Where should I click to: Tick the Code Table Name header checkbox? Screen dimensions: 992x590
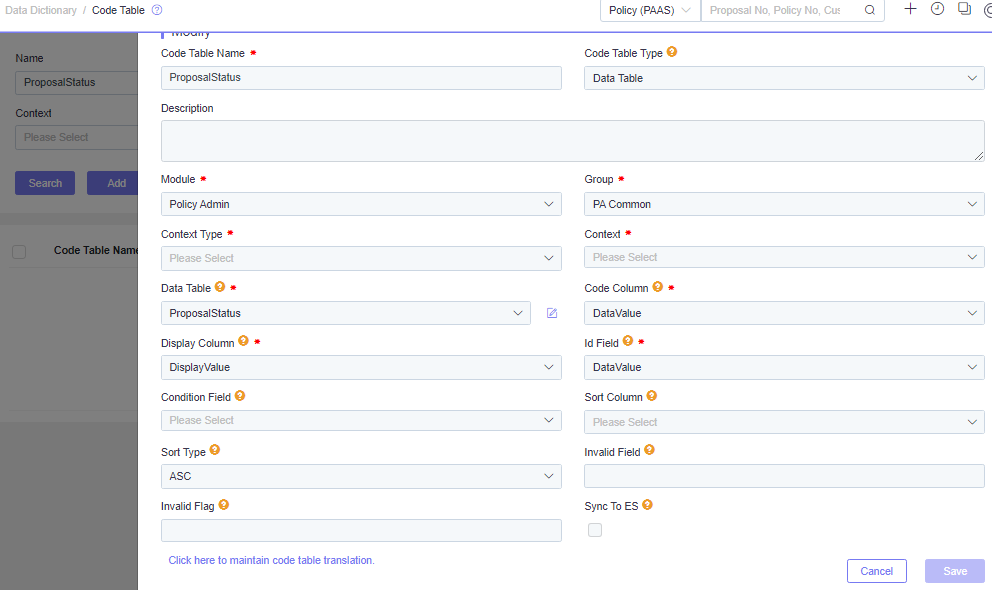point(19,252)
